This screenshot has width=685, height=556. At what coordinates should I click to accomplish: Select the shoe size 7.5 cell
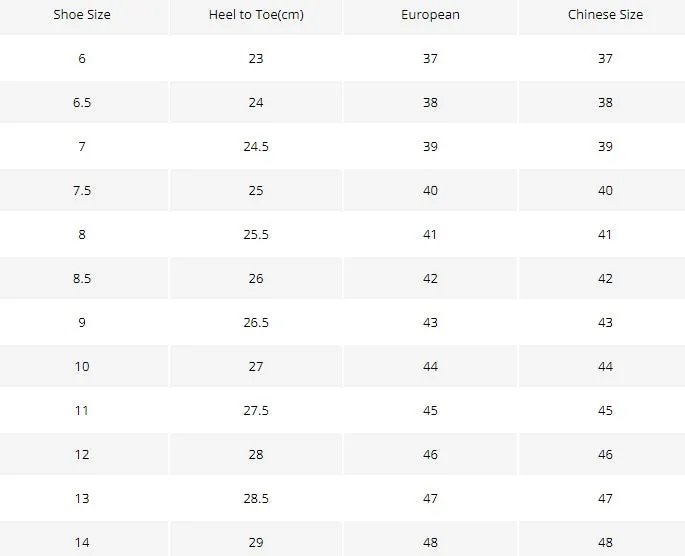click(82, 190)
